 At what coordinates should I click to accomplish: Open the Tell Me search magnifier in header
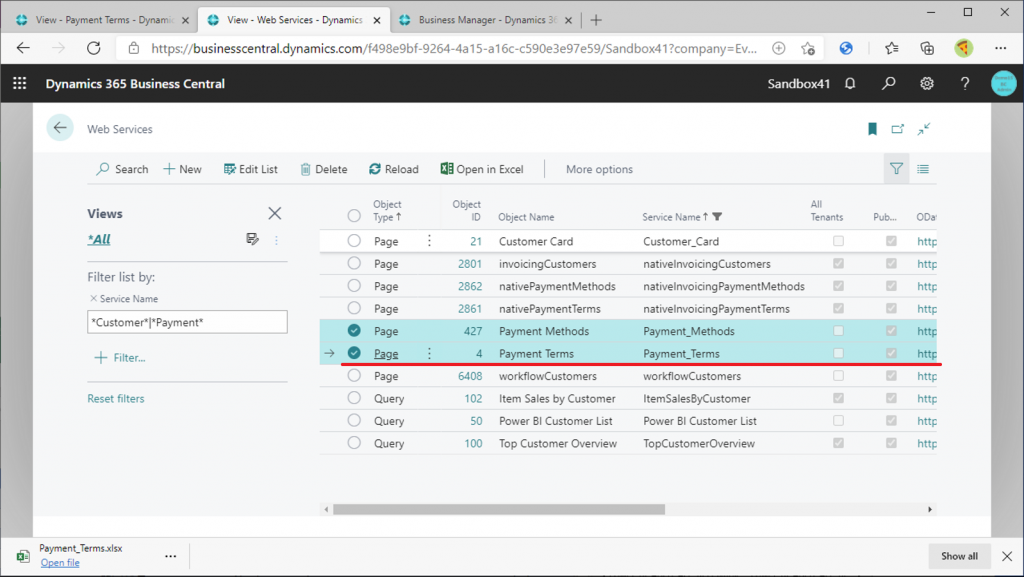tap(888, 84)
